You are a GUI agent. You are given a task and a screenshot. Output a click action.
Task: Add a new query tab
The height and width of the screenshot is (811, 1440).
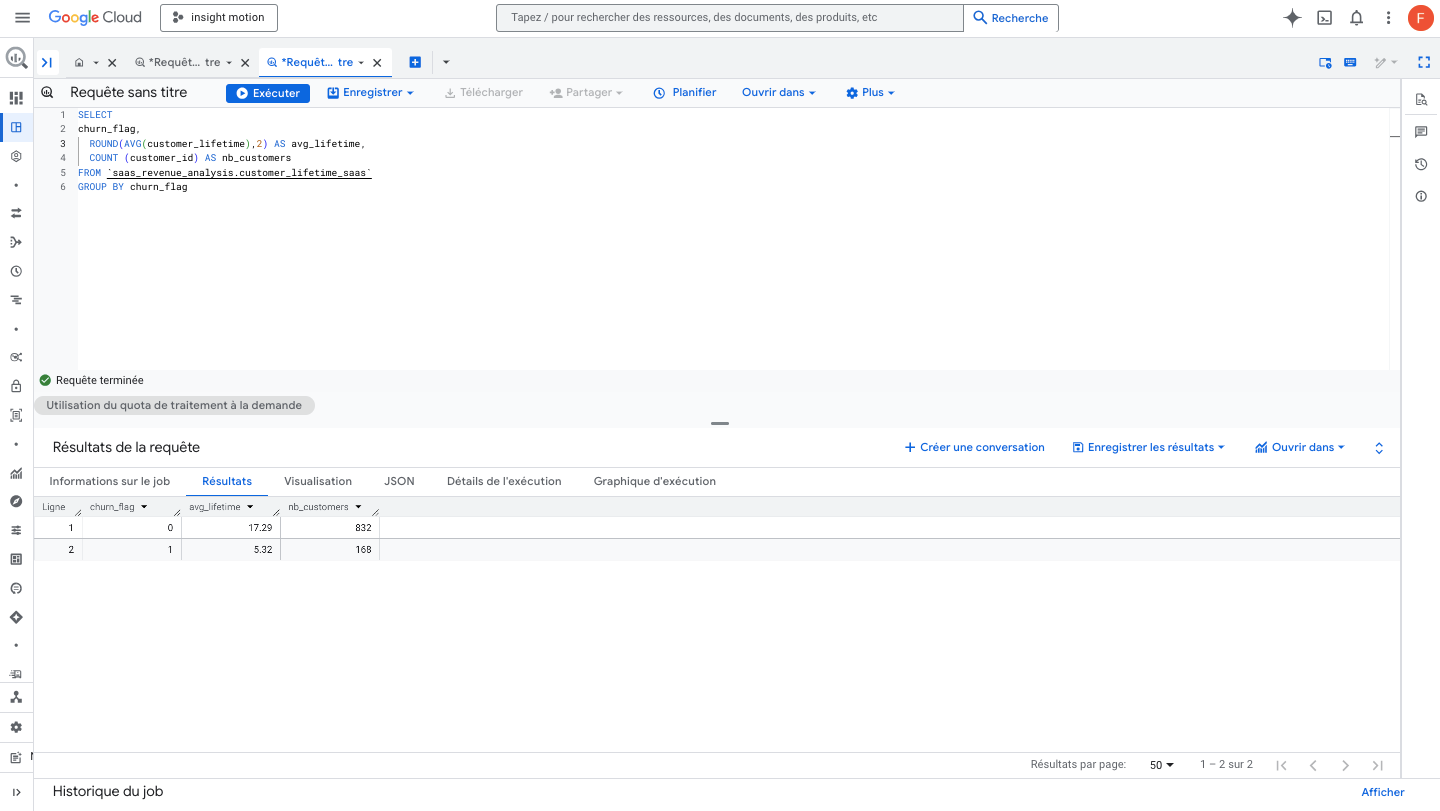tap(415, 62)
